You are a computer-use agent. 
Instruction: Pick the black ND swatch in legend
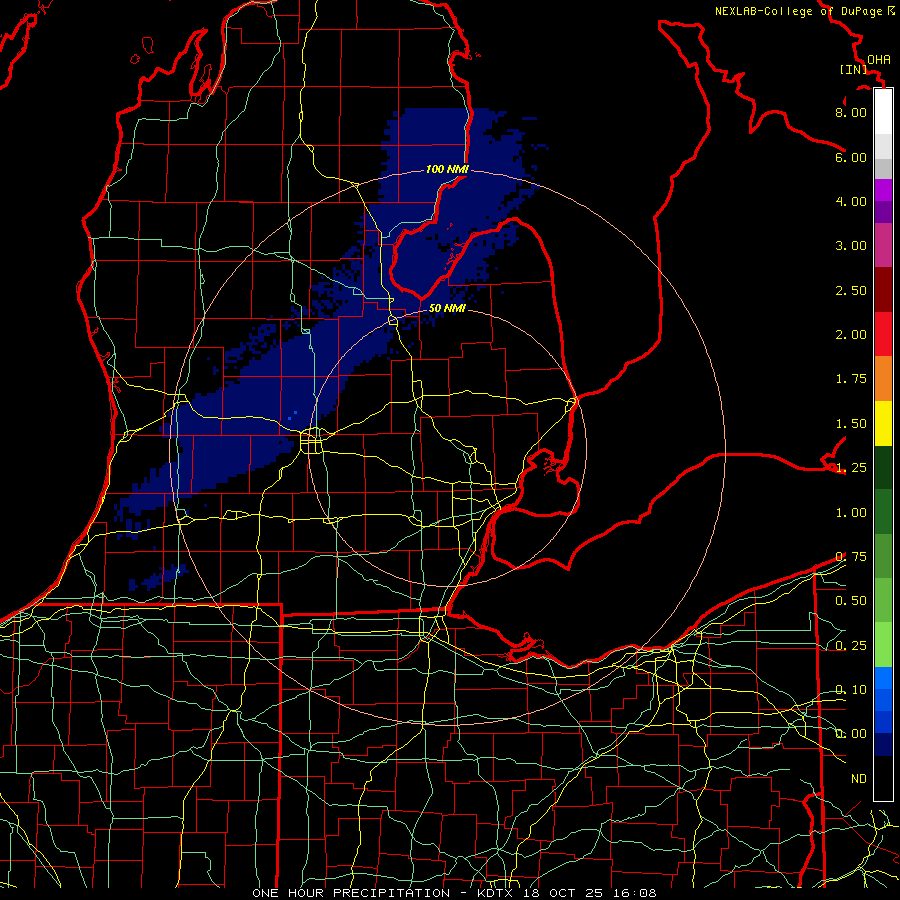(883, 778)
